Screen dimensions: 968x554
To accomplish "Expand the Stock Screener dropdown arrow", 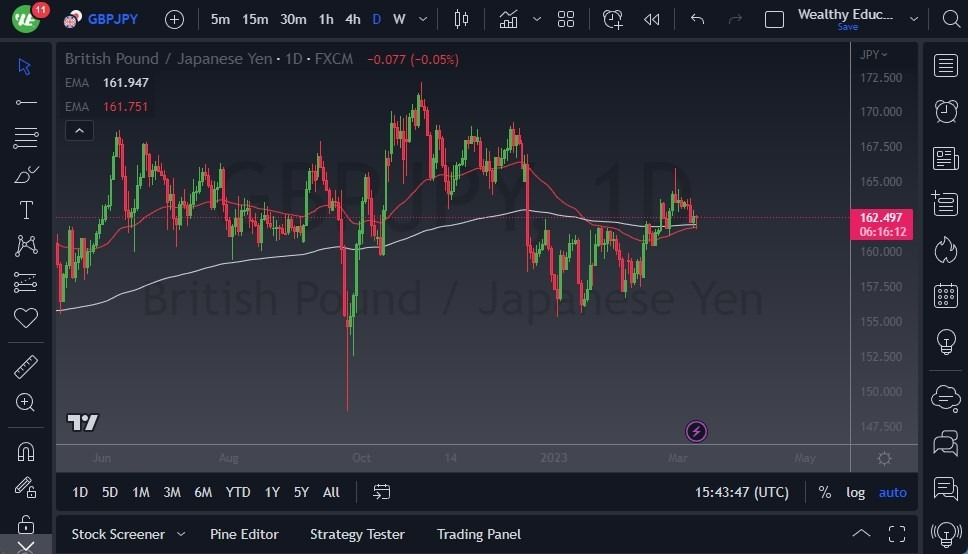I will [x=181, y=534].
